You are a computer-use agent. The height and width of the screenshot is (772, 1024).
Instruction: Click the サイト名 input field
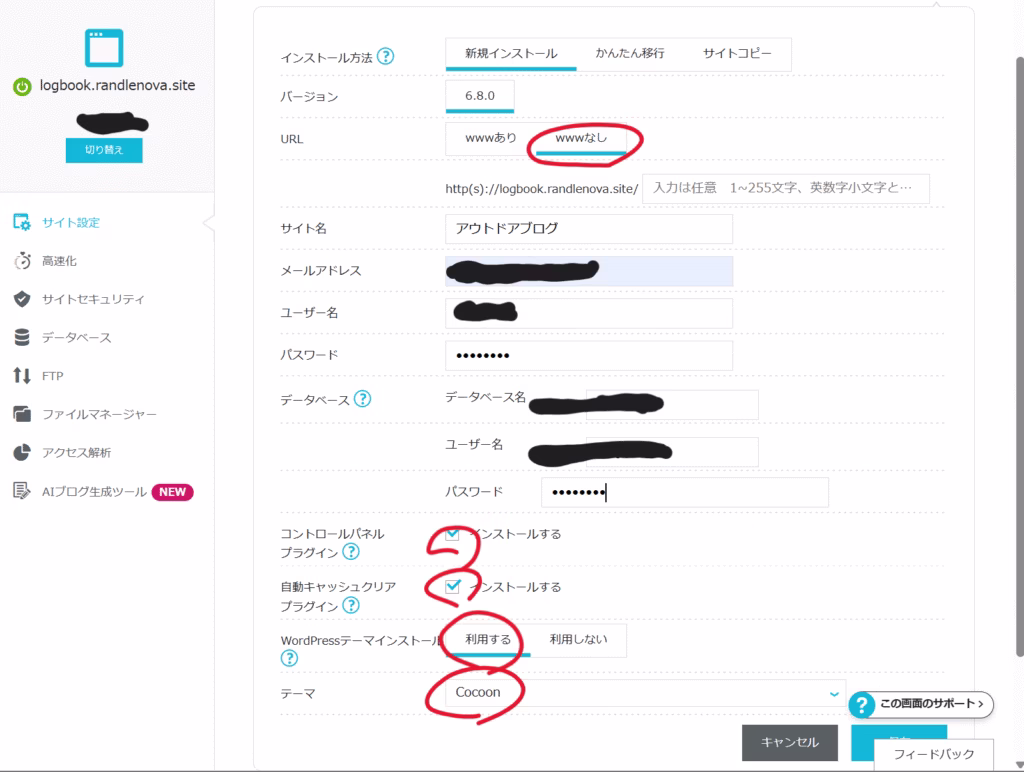[x=588, y=228]
